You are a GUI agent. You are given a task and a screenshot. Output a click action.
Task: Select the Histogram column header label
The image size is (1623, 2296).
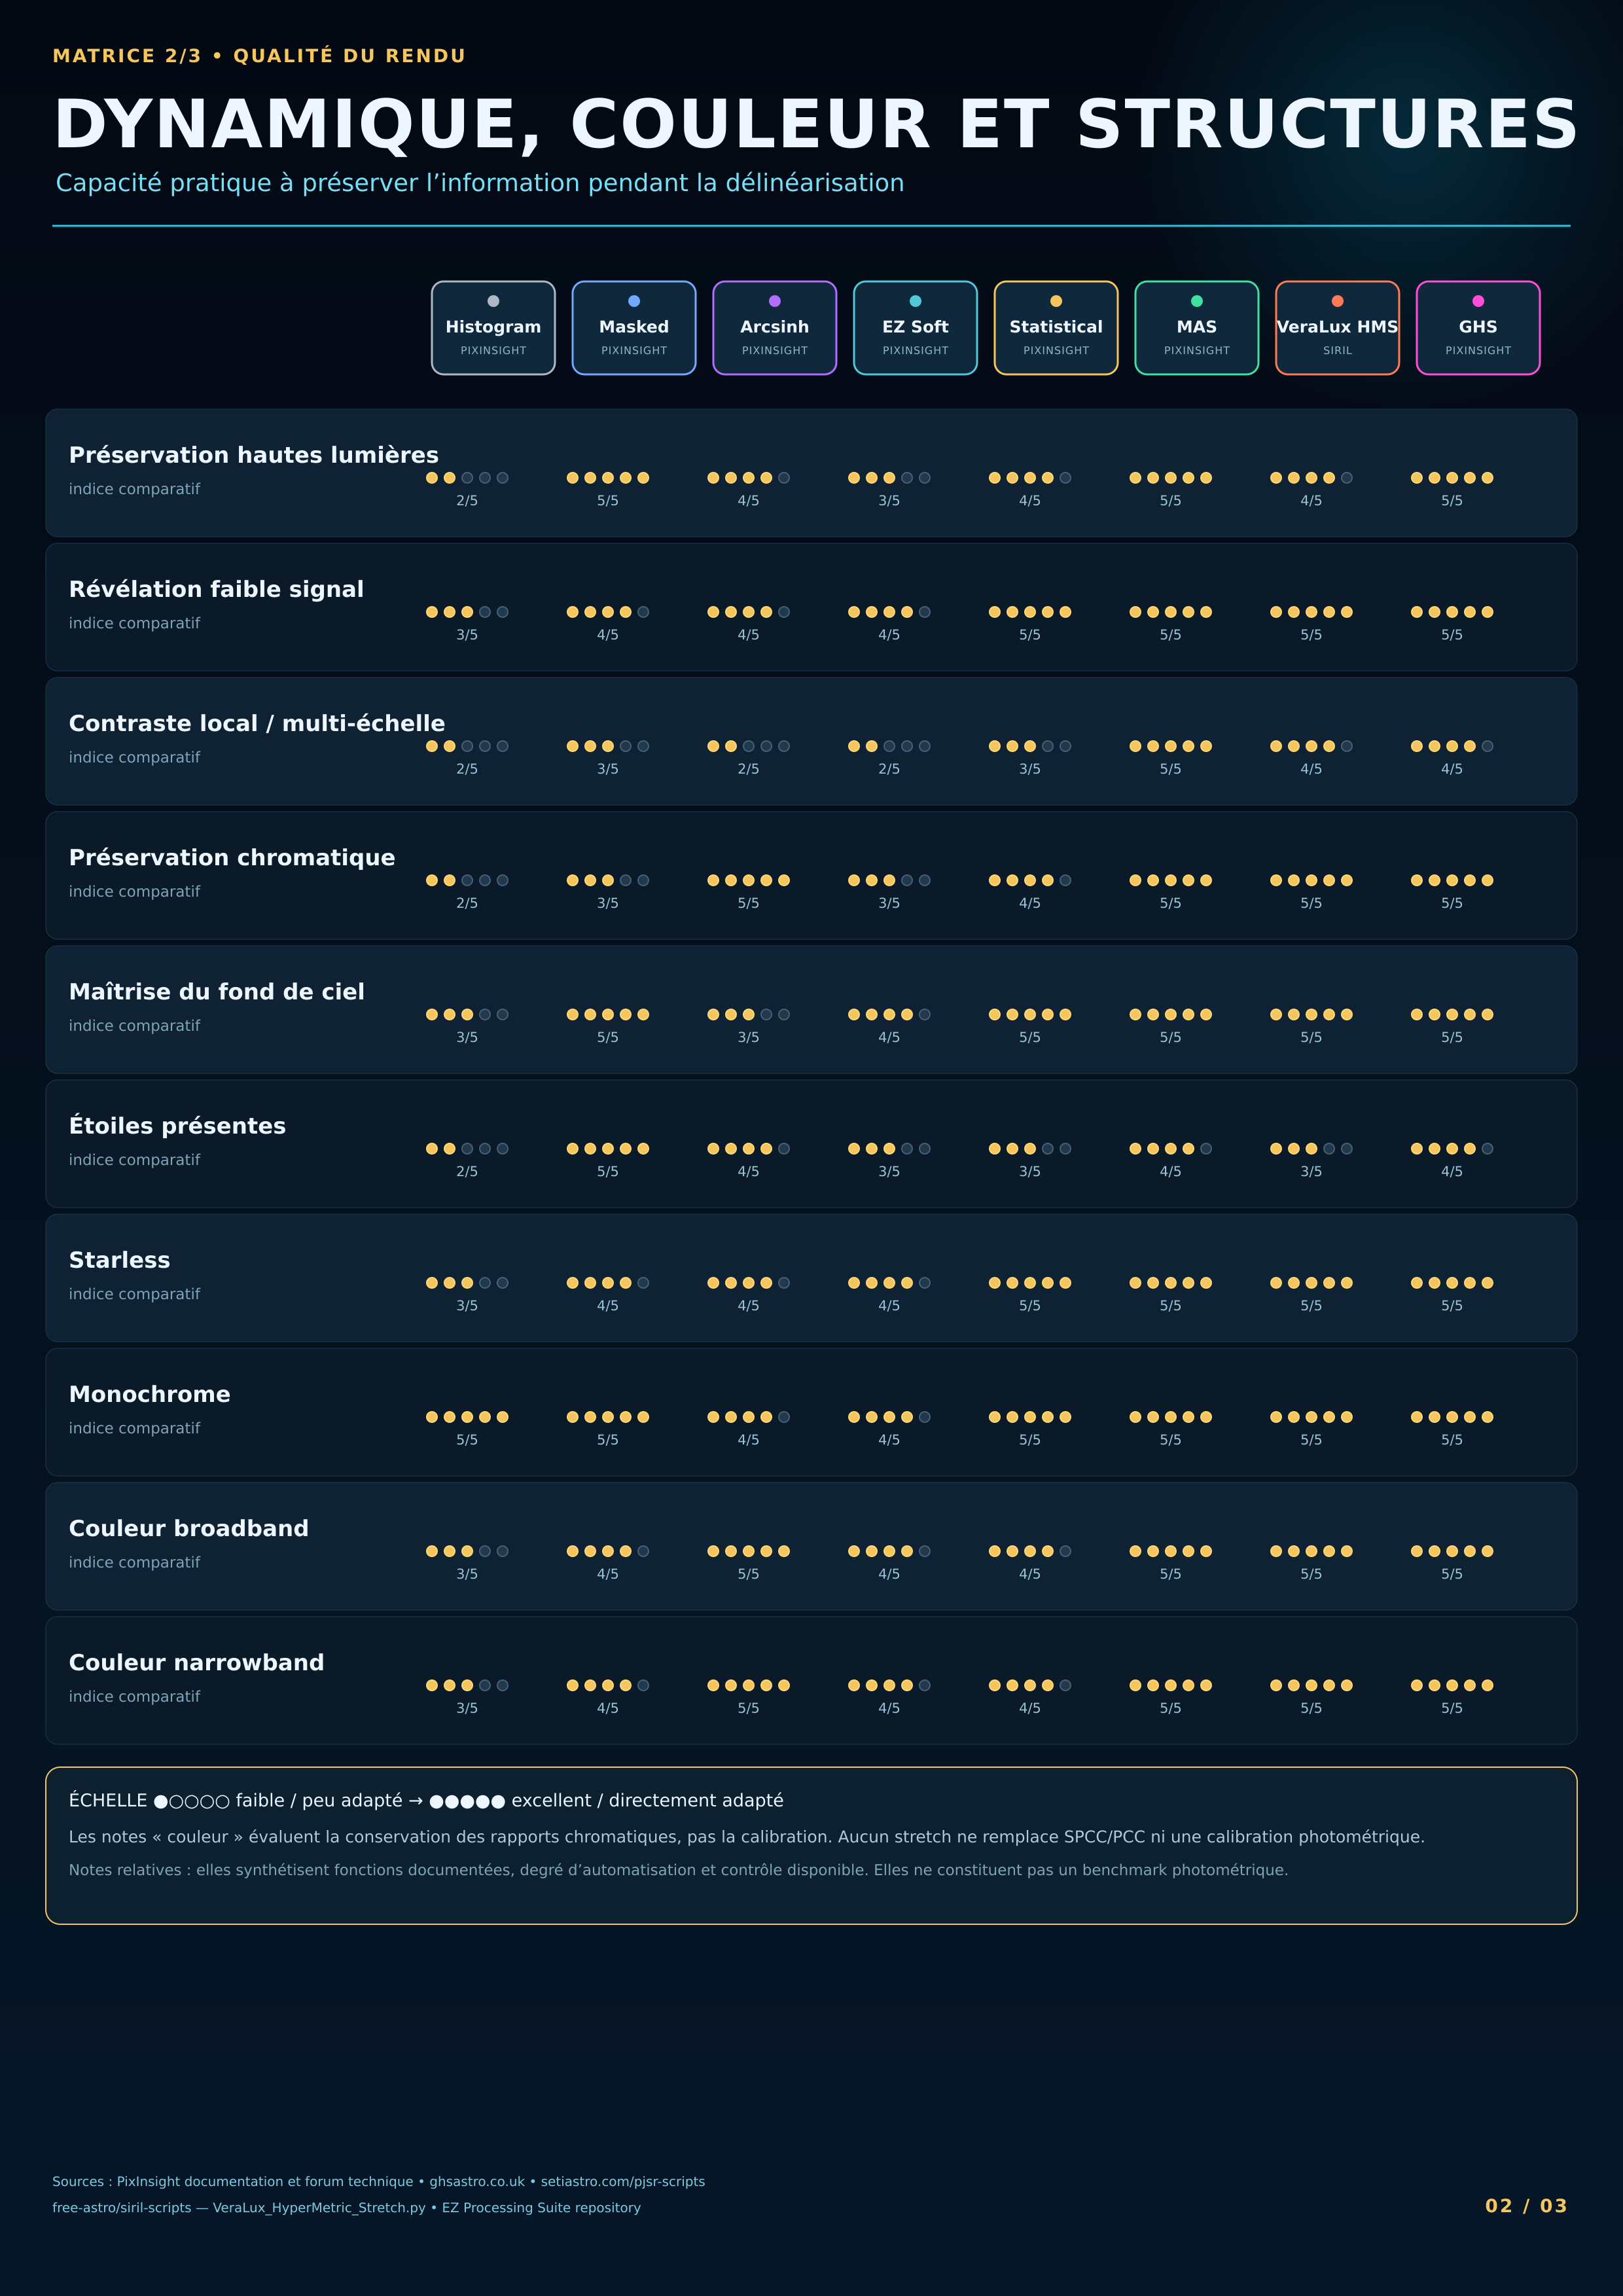(493, 327)
